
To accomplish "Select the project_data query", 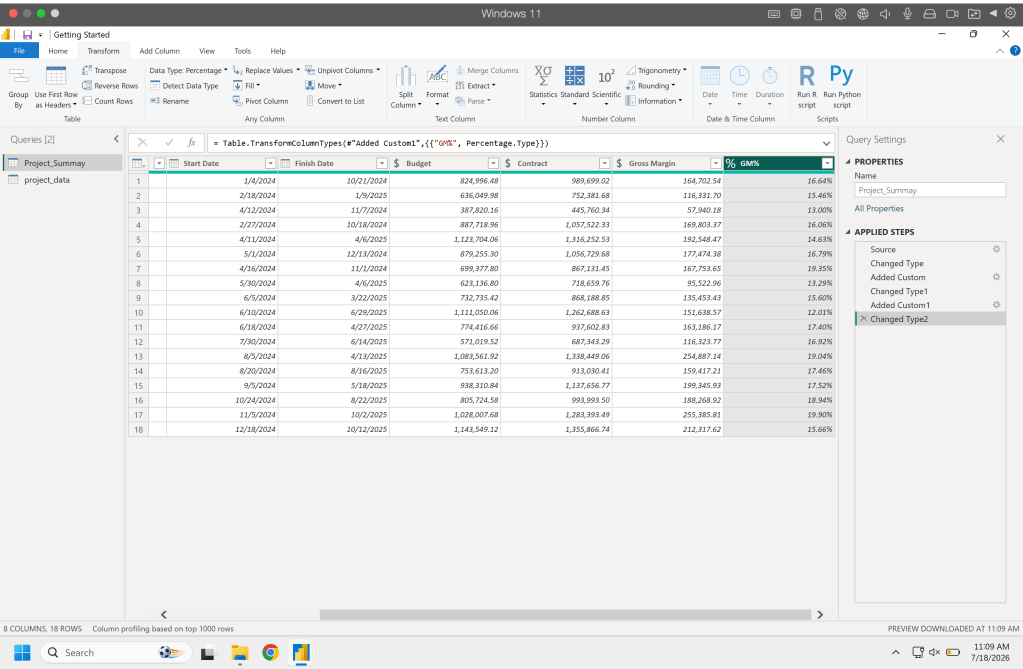I will [63, 179].
